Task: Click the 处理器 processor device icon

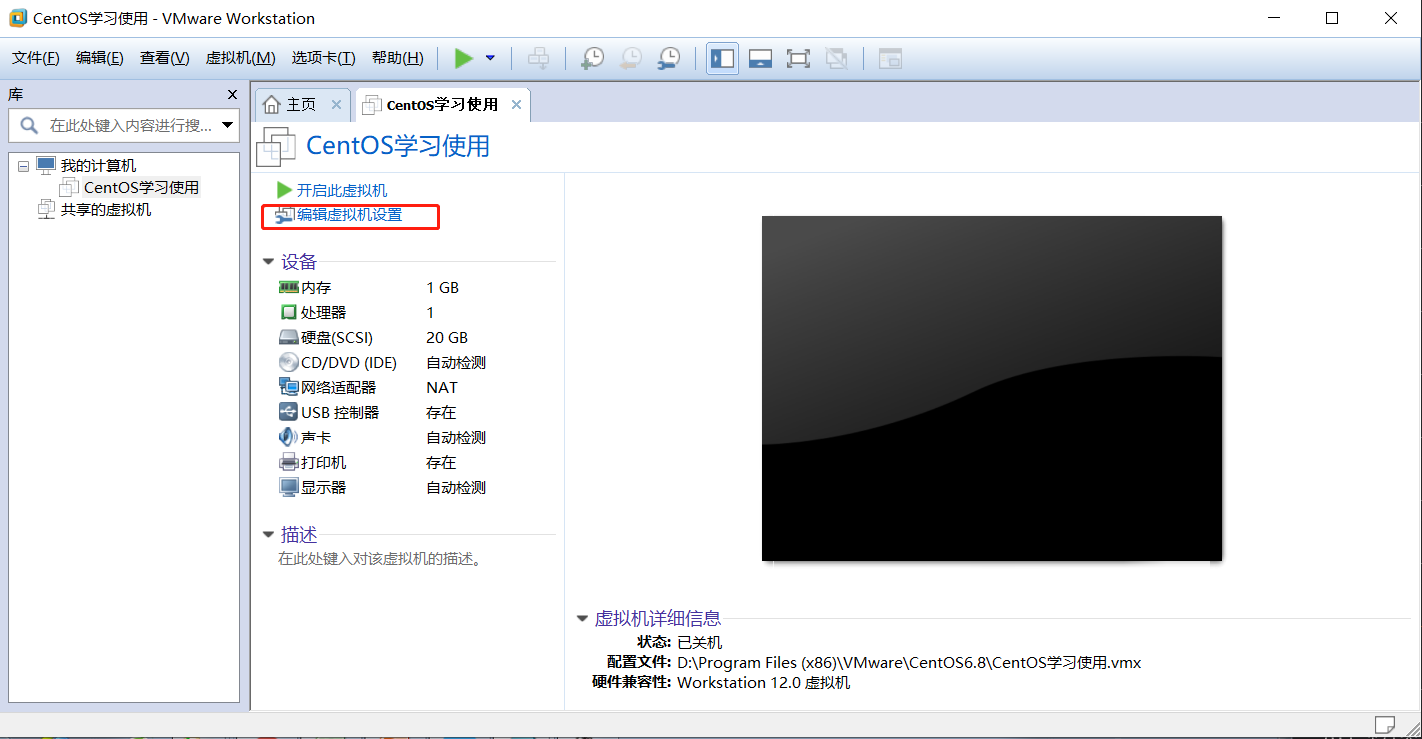Action: tap(289, 312)
